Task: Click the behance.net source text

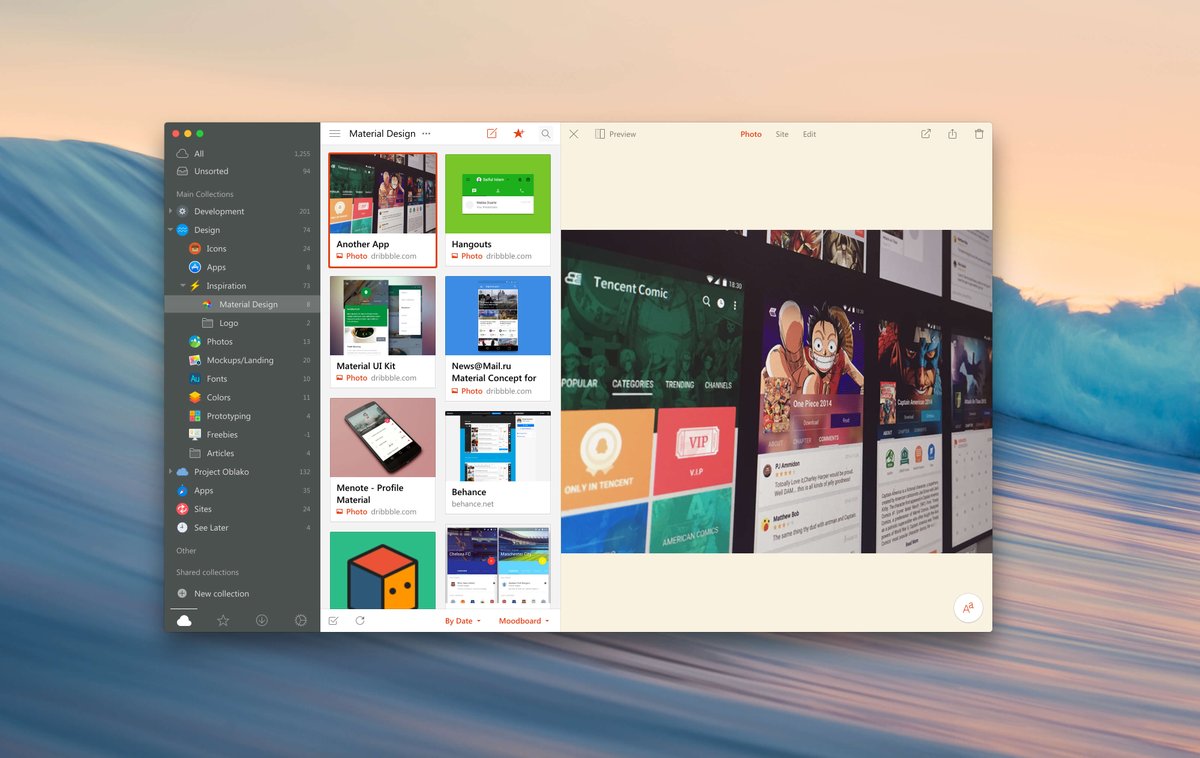Action: point(473,504)
